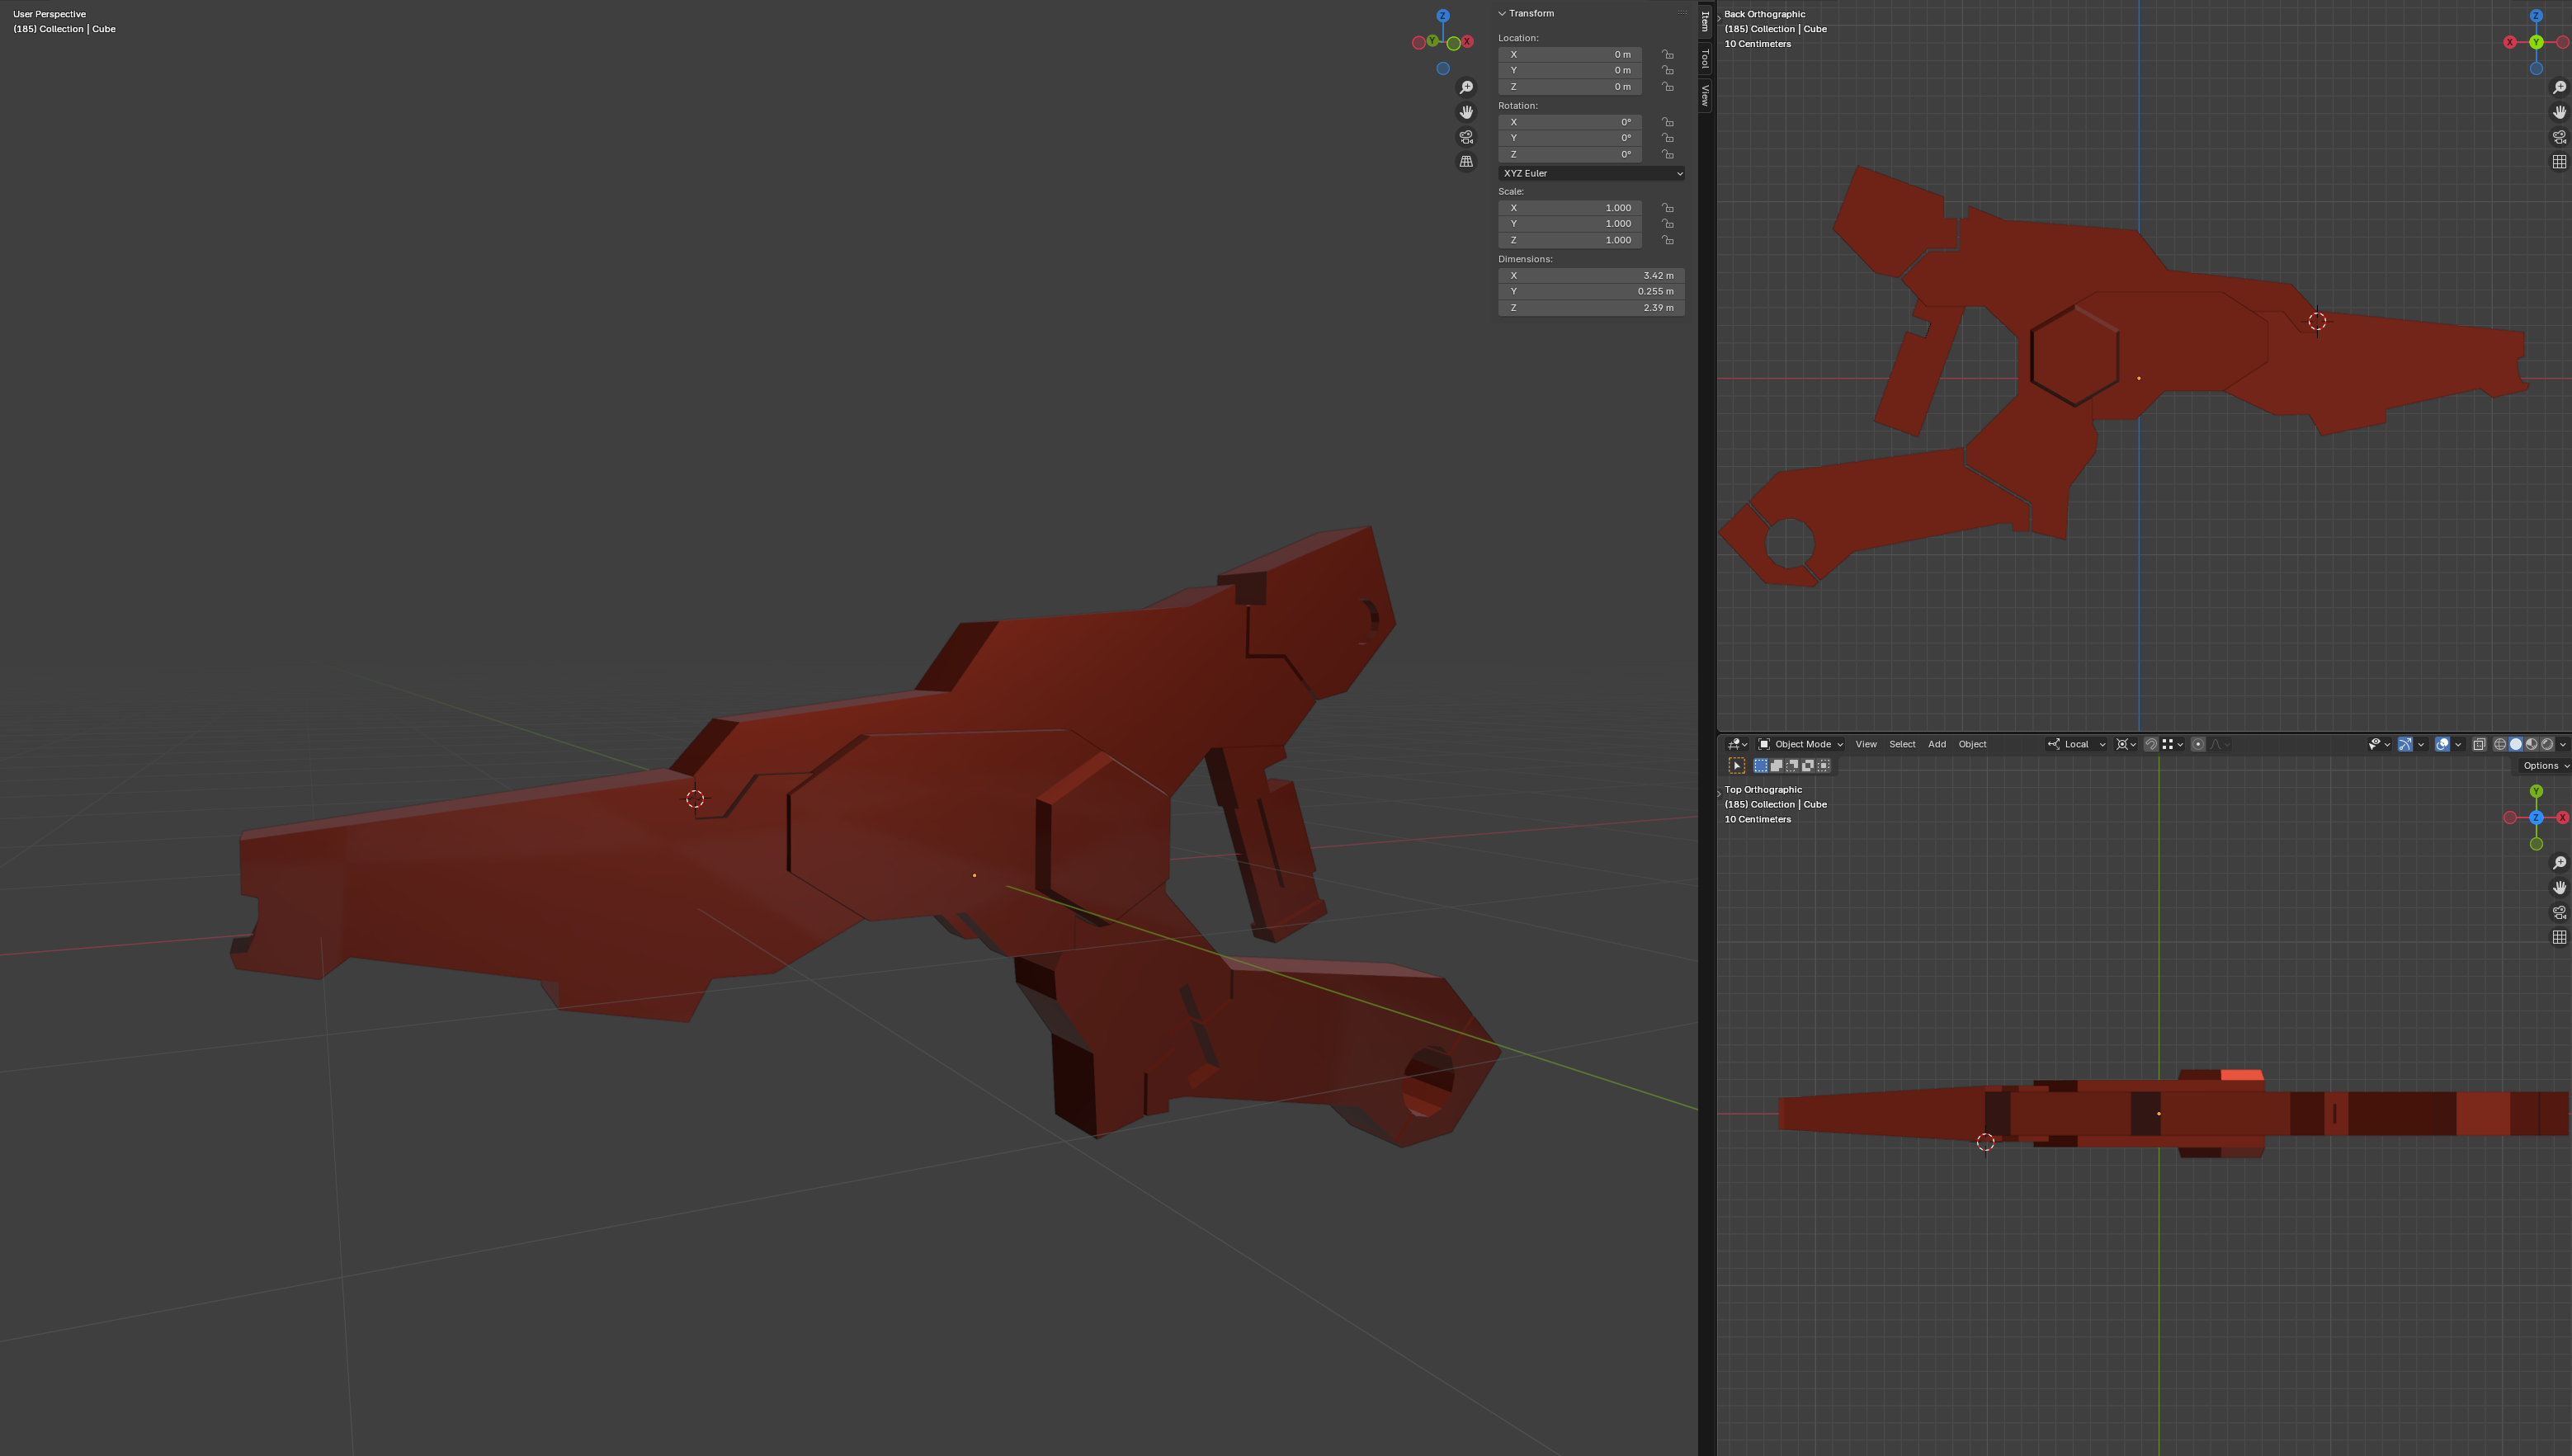Switch to material preview shading
This screenshot has width=2572, height=1456.
(x=2531, y=744)
